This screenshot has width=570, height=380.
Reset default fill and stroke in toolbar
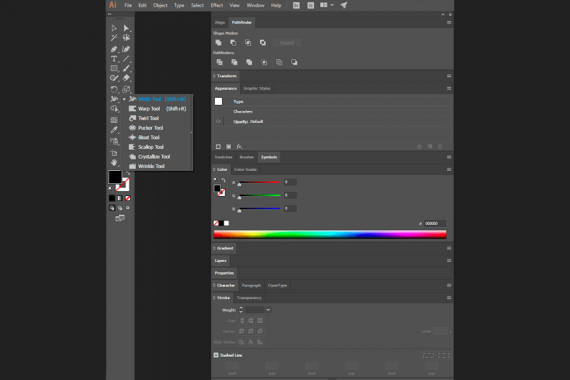[x=111, y=188]
